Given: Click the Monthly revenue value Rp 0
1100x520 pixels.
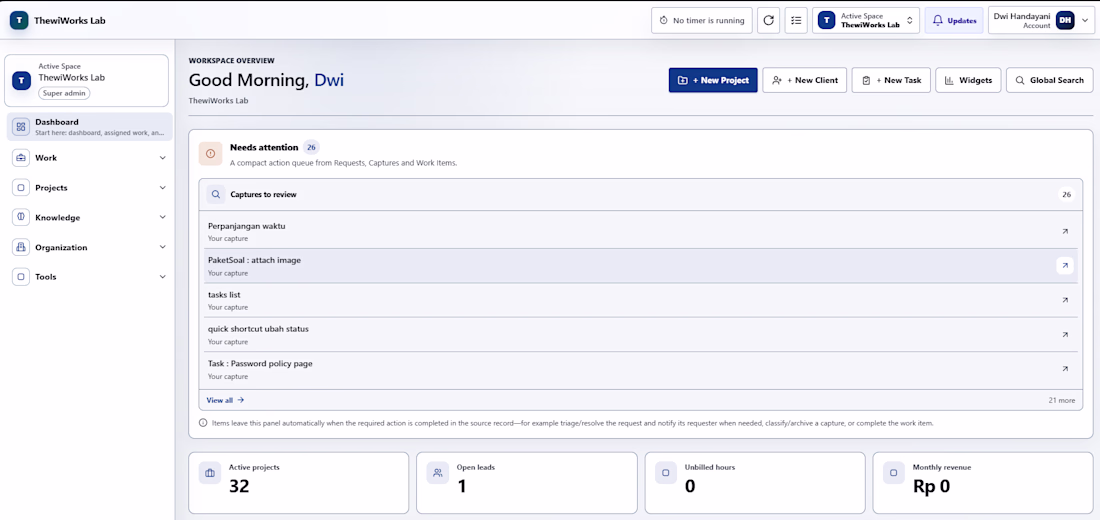Looking at the screenshot, I should coord(931,486).
